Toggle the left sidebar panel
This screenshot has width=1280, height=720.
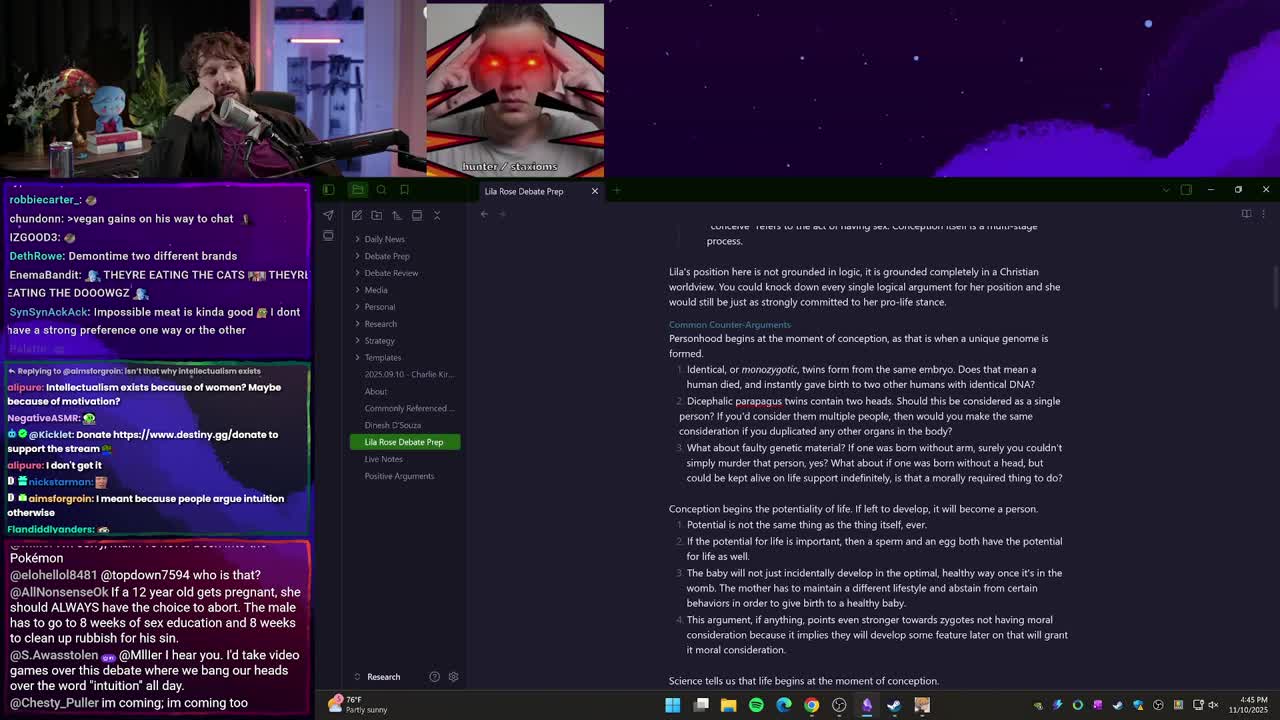(x=328, y=190)
